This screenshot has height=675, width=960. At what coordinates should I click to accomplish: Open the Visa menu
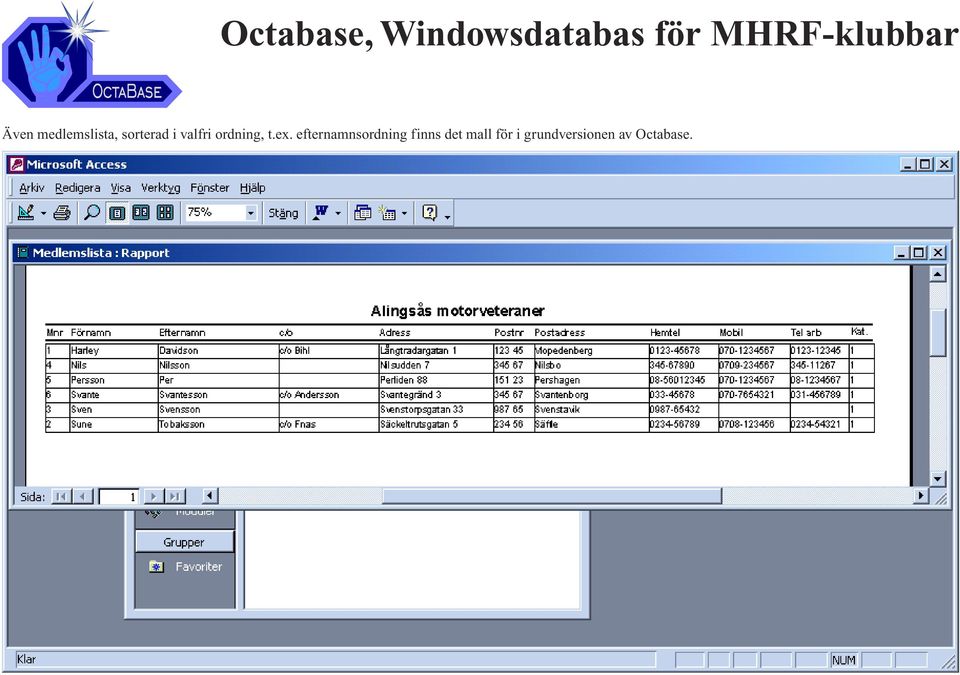[x=121, y=188]
